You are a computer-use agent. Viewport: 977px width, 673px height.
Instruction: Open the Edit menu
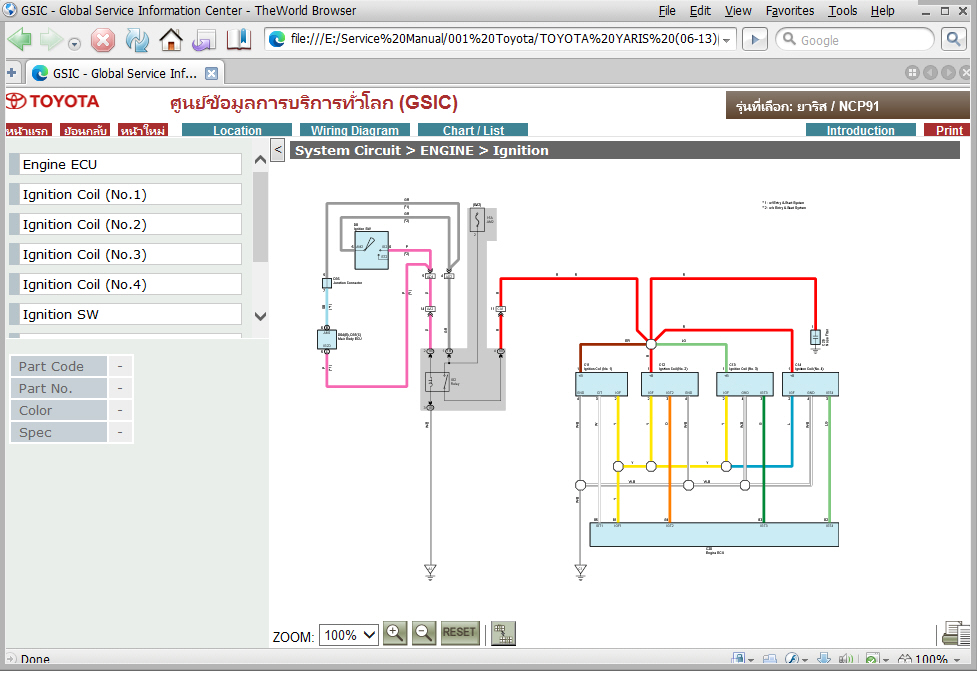[x=700, y=11]
